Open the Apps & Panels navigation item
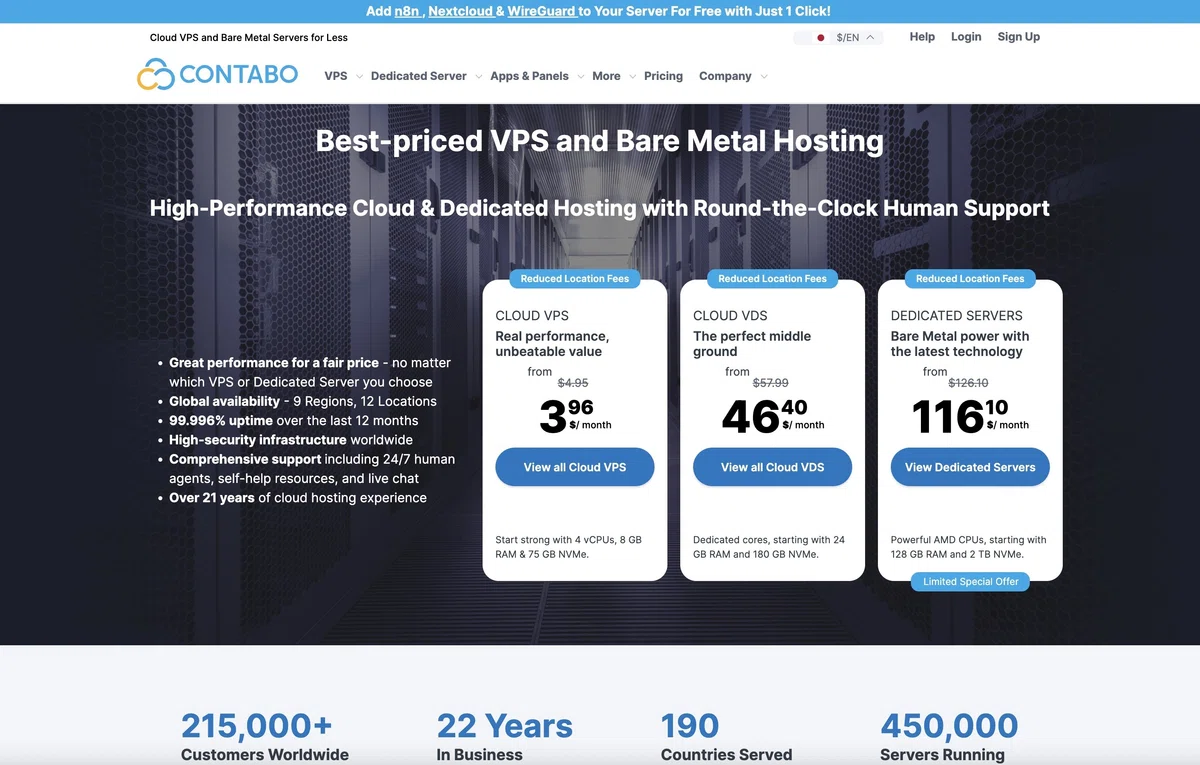The image size is (1200, 765). 529,76
